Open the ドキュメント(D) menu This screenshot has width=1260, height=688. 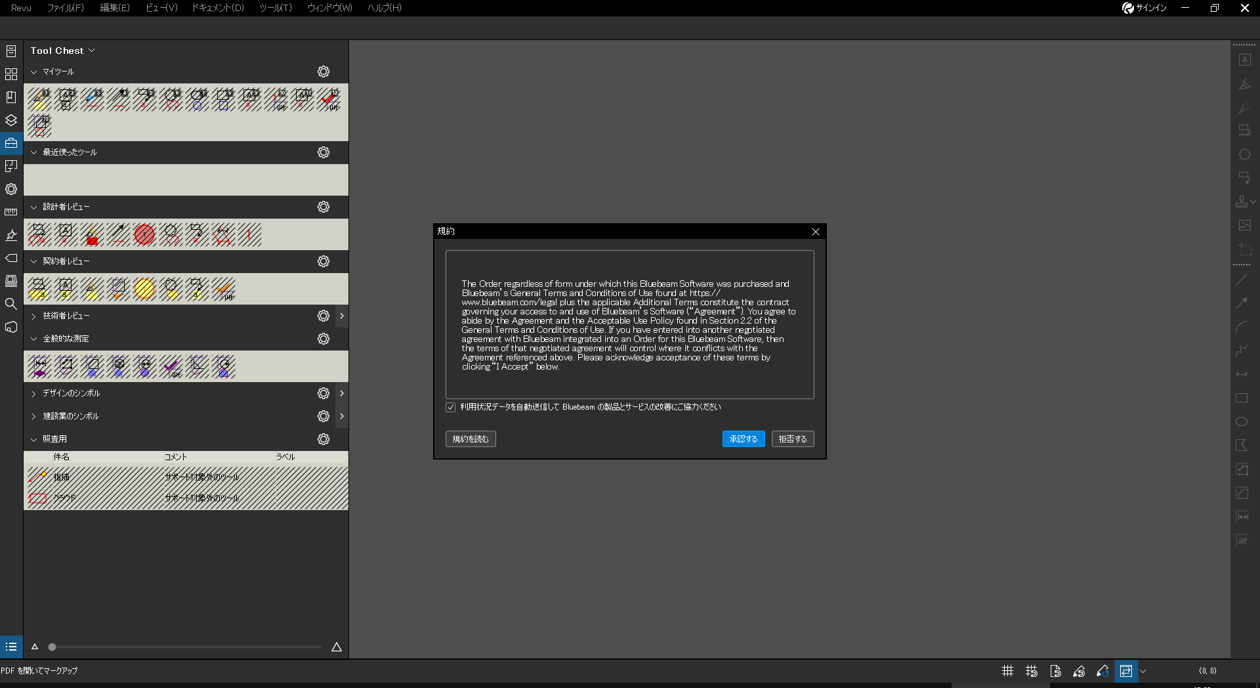(x=217, y=8)
